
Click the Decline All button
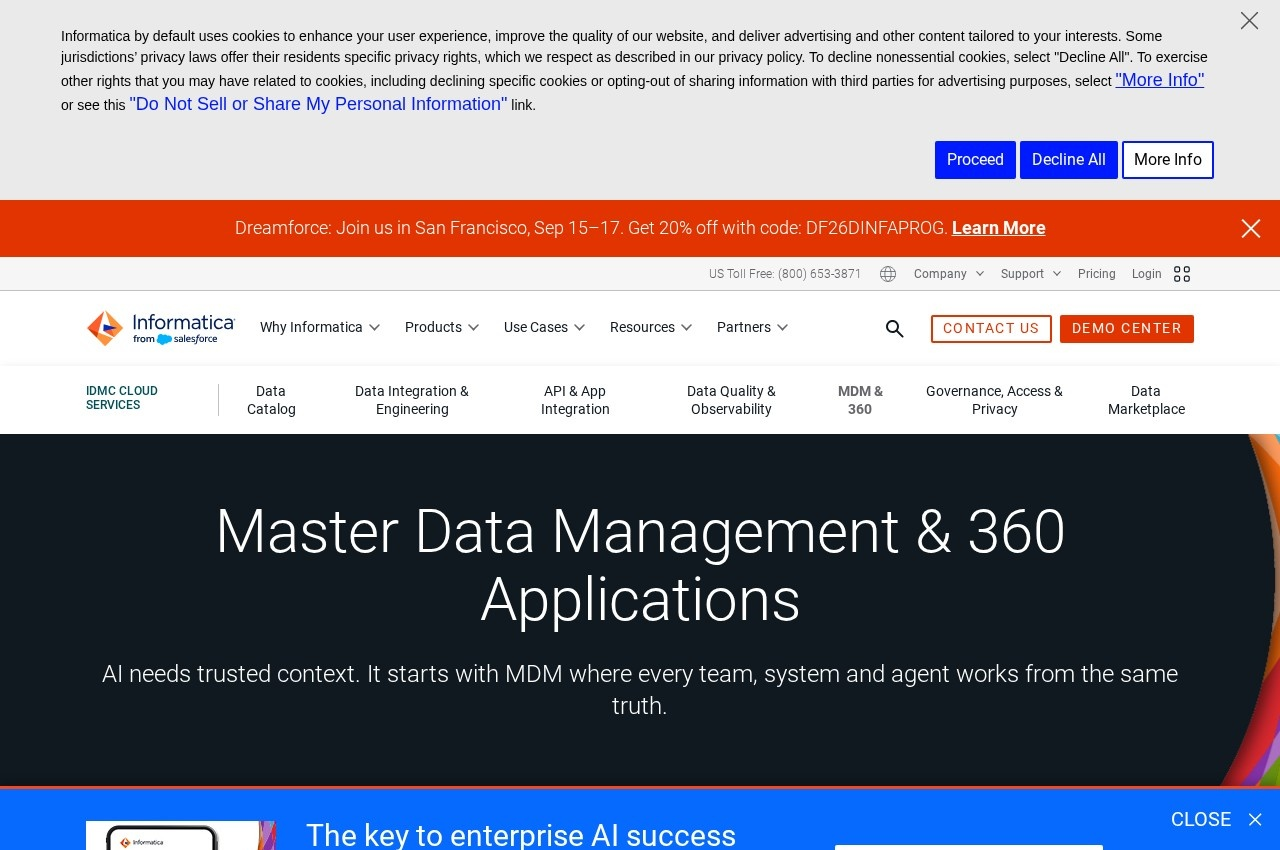click(1069, 160)
